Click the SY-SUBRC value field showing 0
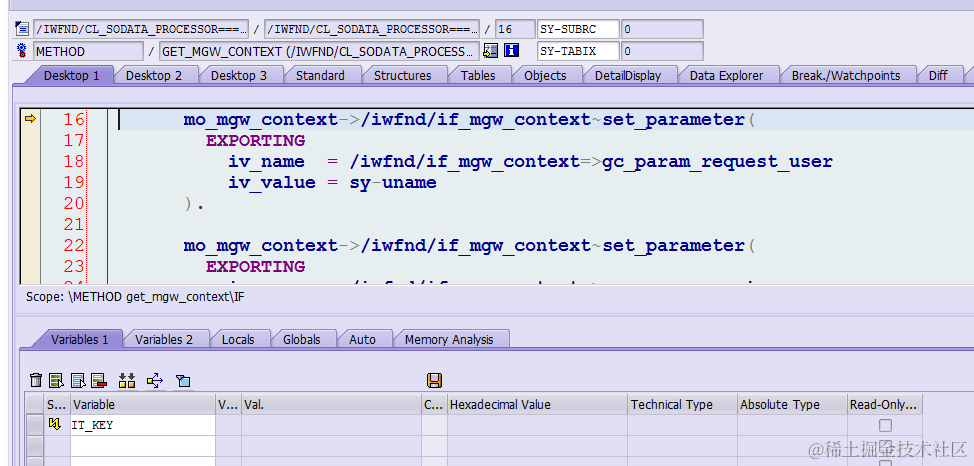 coord(662,29)
